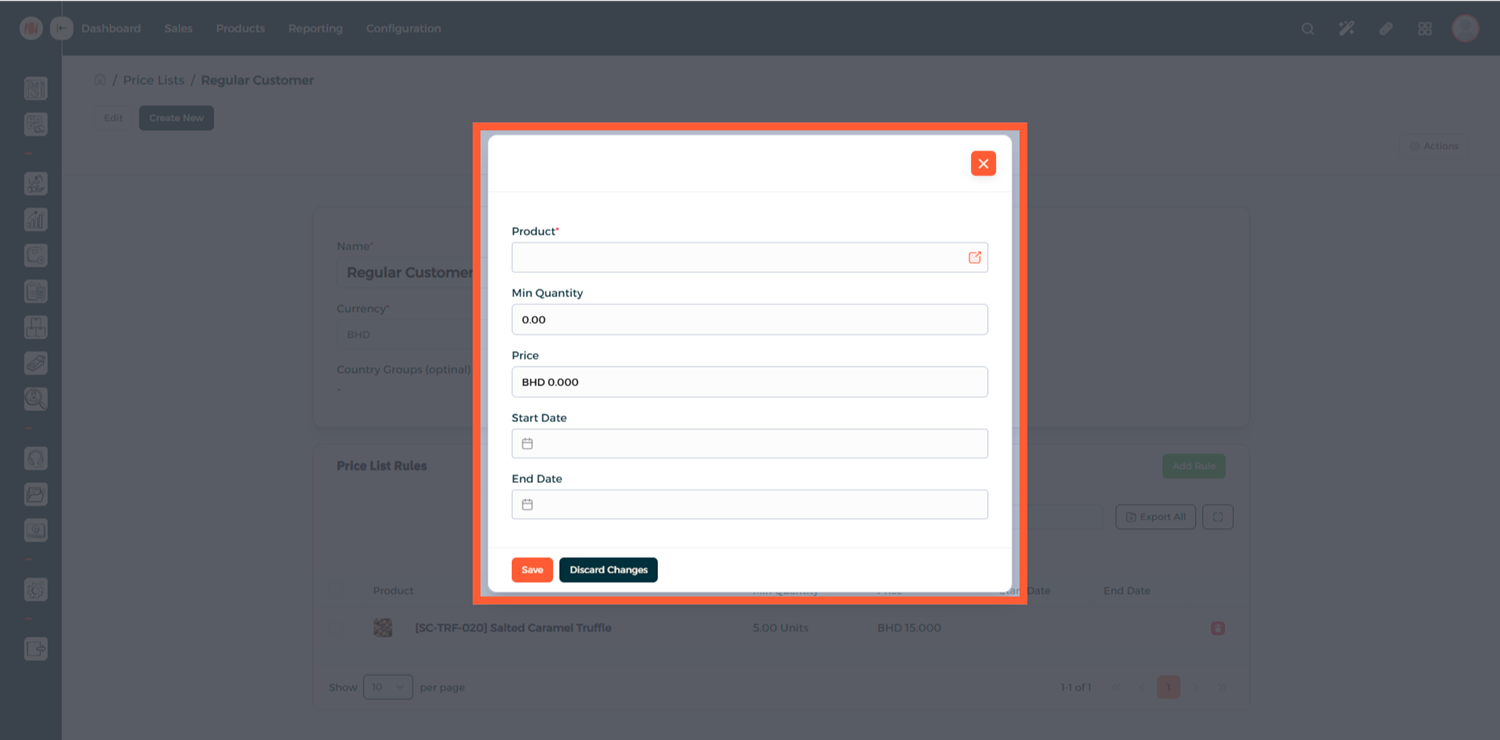Open the Configuration menu
The width and height of the screenshot is (1500, 740).
[403, 29]
